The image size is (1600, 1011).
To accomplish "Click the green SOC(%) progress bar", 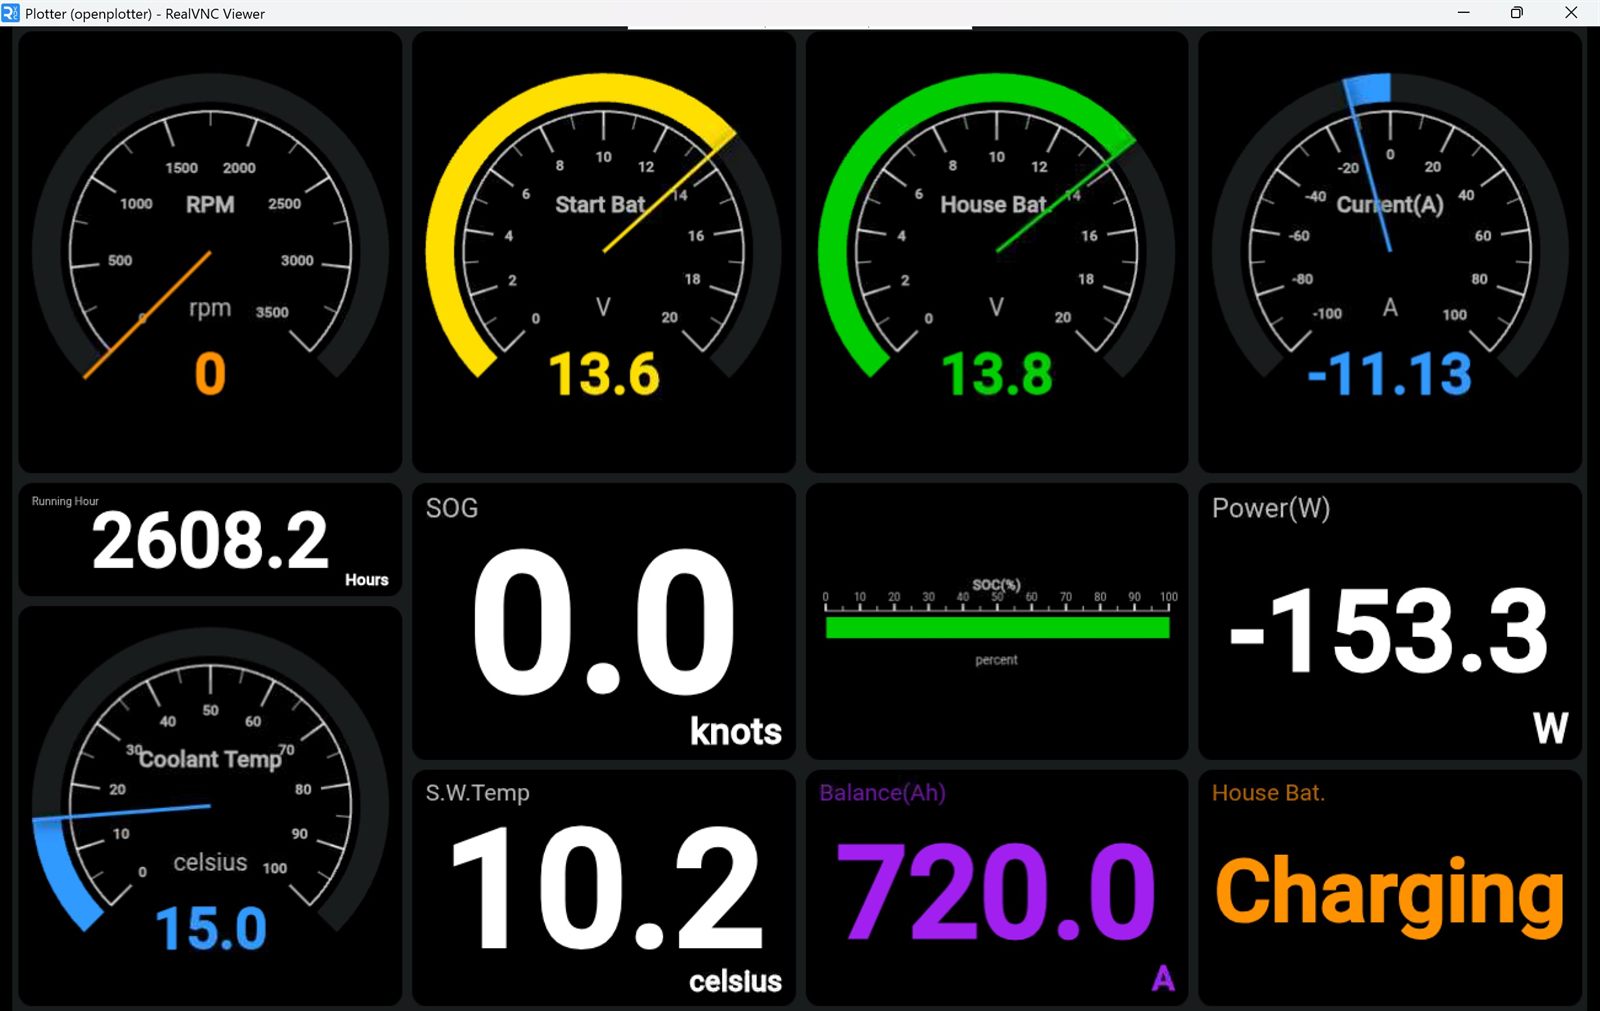I will 997,628.
